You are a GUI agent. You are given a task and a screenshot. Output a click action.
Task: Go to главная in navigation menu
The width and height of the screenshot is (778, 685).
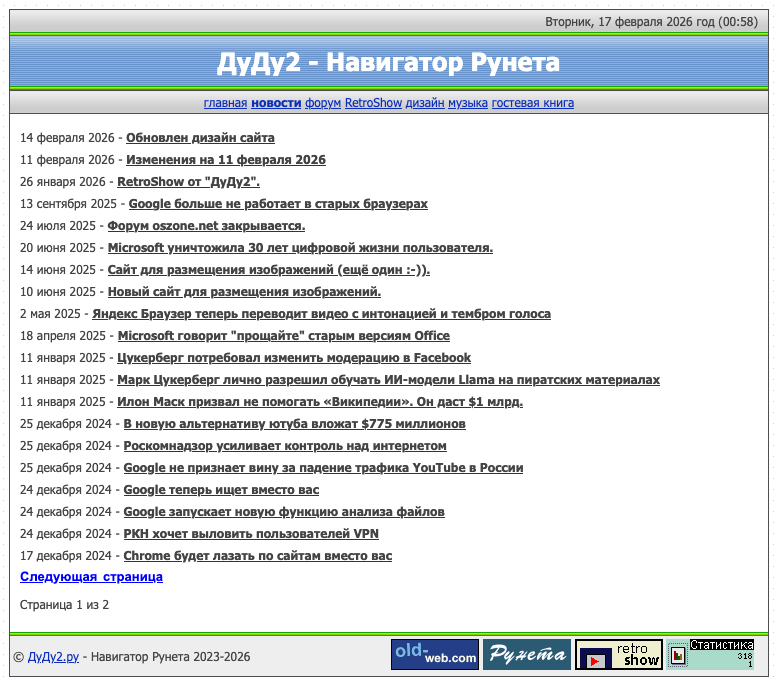(225, 103)
